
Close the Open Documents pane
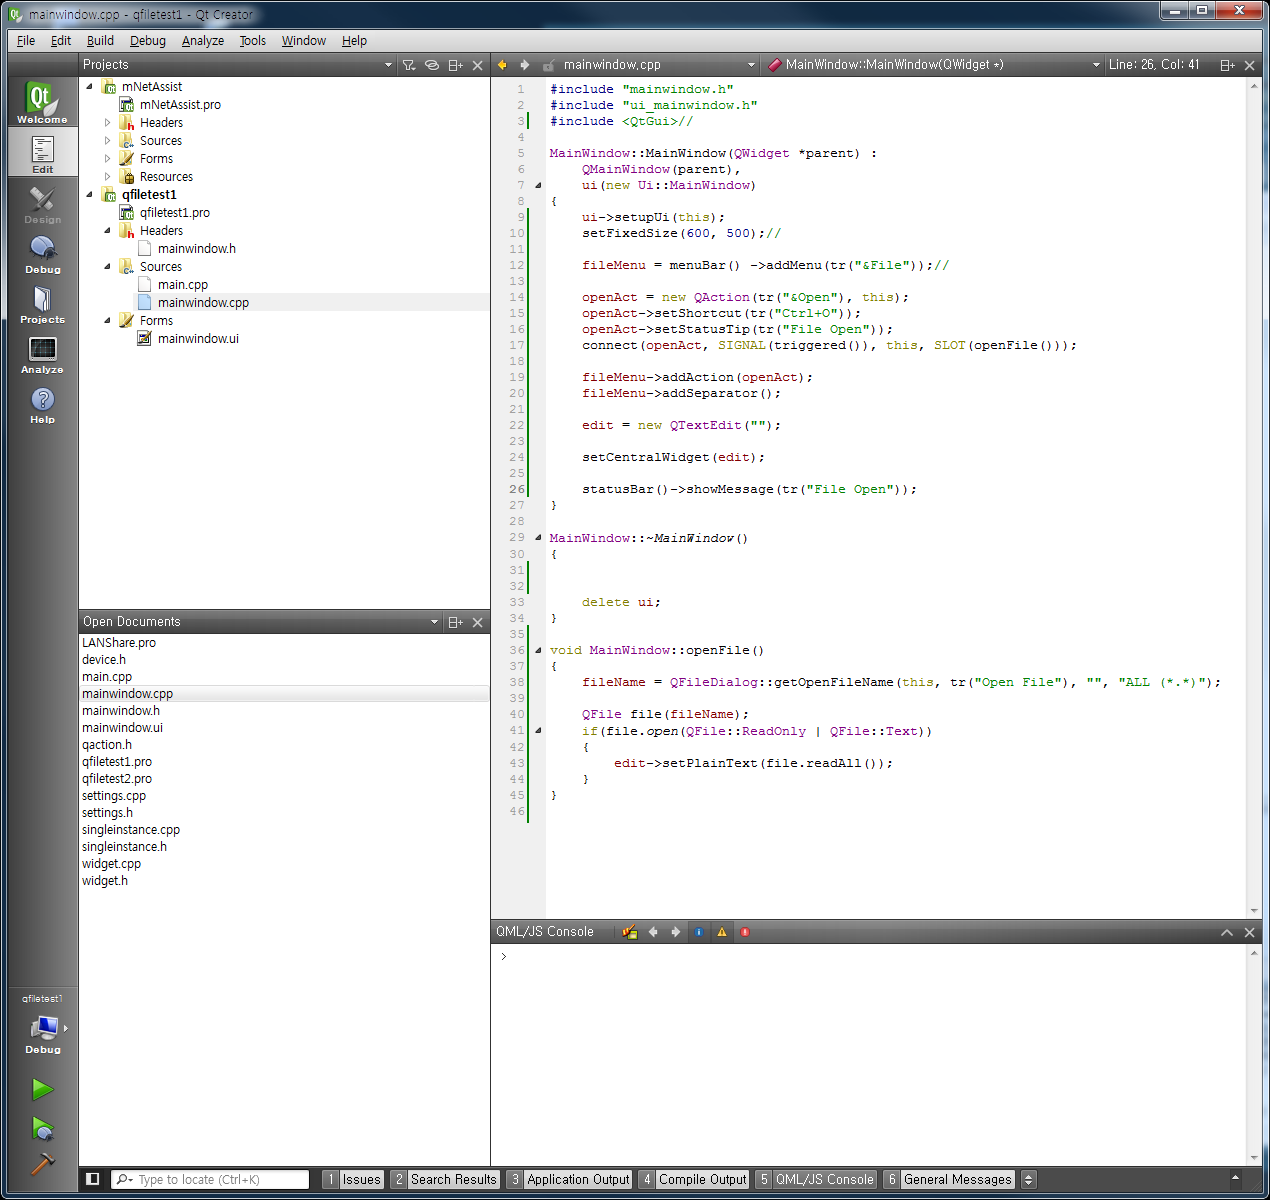coord(478,622)
